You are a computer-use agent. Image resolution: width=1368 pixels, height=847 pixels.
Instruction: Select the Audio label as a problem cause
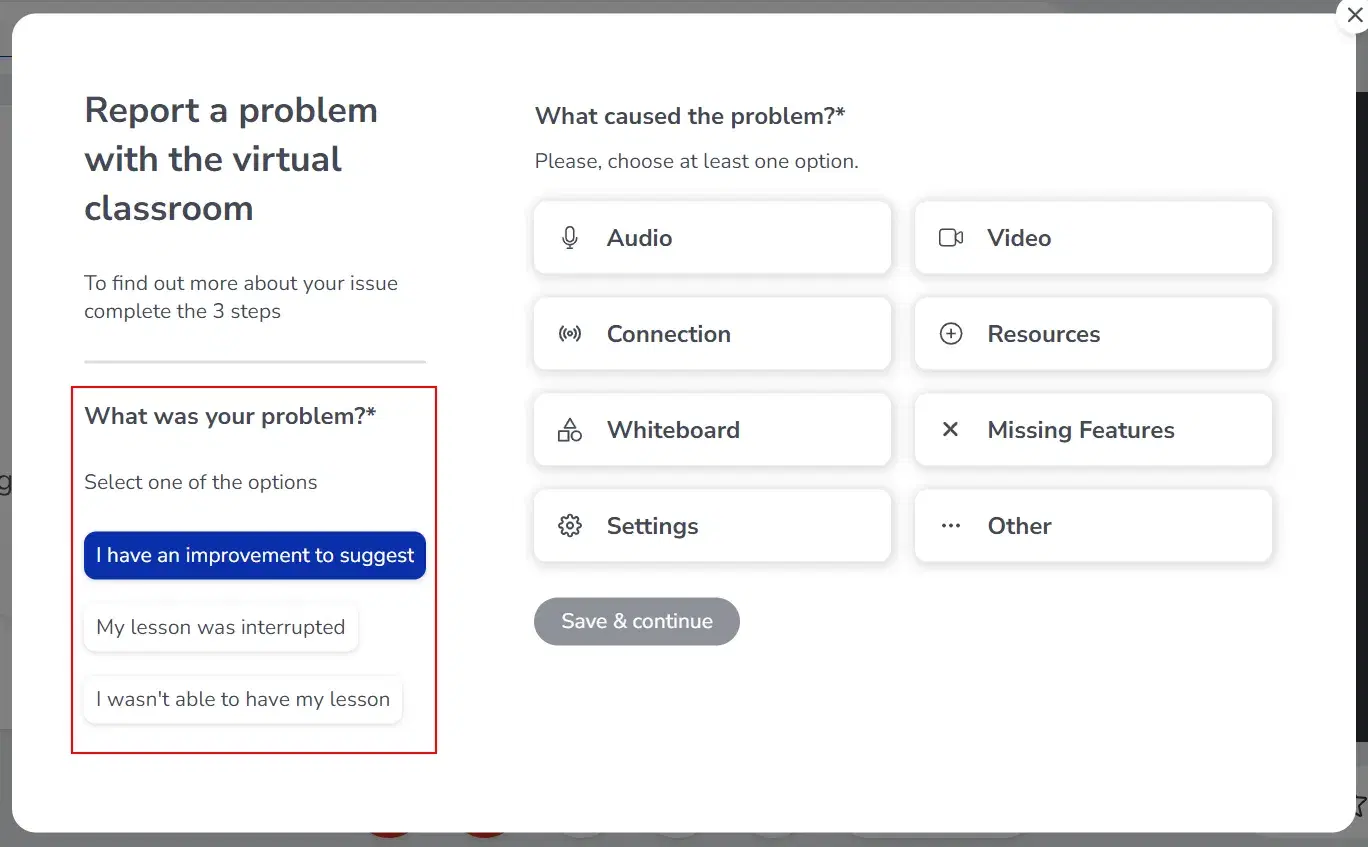coord(639,238)
